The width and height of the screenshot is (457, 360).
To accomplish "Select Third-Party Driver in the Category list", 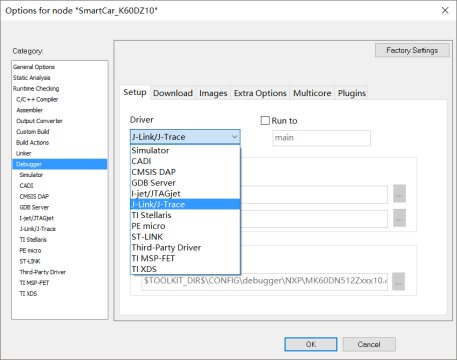I will click(x=42, y=272).
